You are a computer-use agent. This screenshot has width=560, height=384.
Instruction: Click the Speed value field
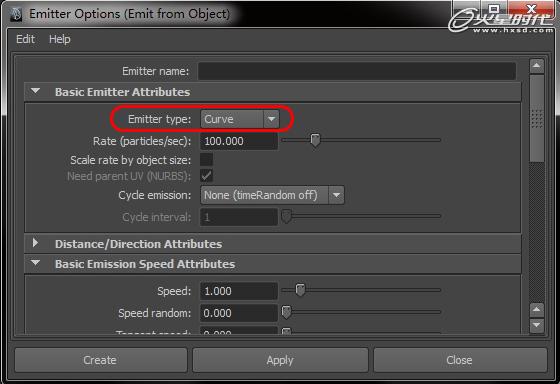pyautogui.click(x=239, y=291)
